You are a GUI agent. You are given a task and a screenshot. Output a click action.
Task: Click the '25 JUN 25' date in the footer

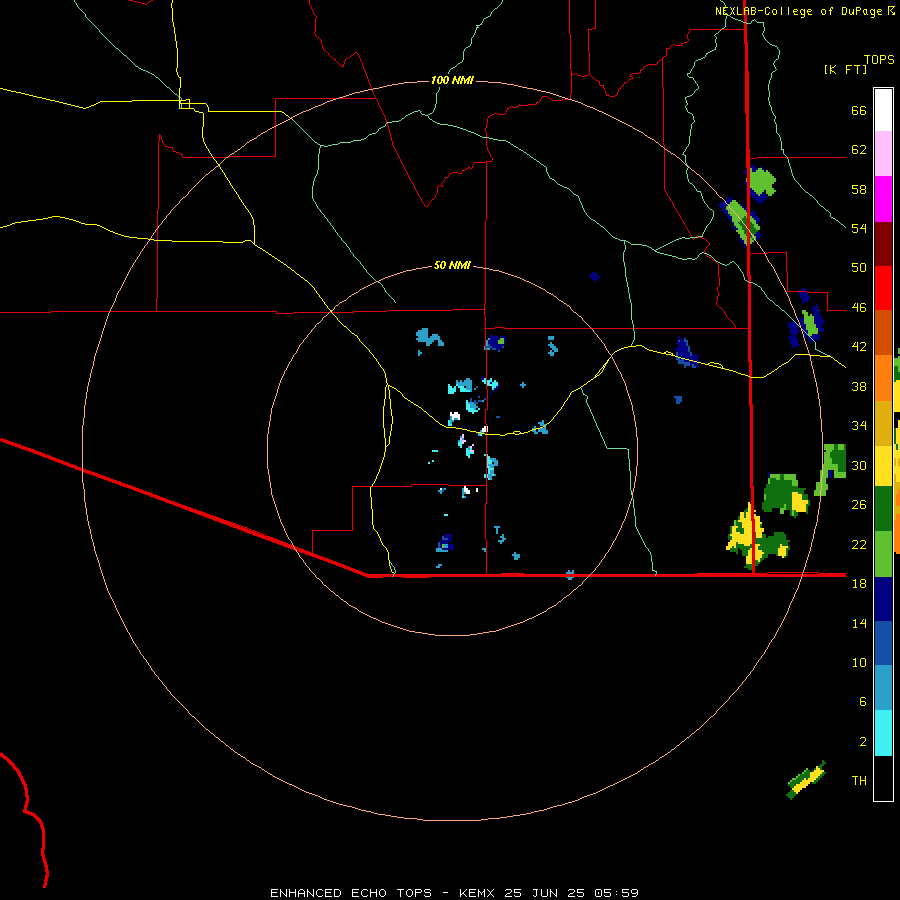(545, 893)
